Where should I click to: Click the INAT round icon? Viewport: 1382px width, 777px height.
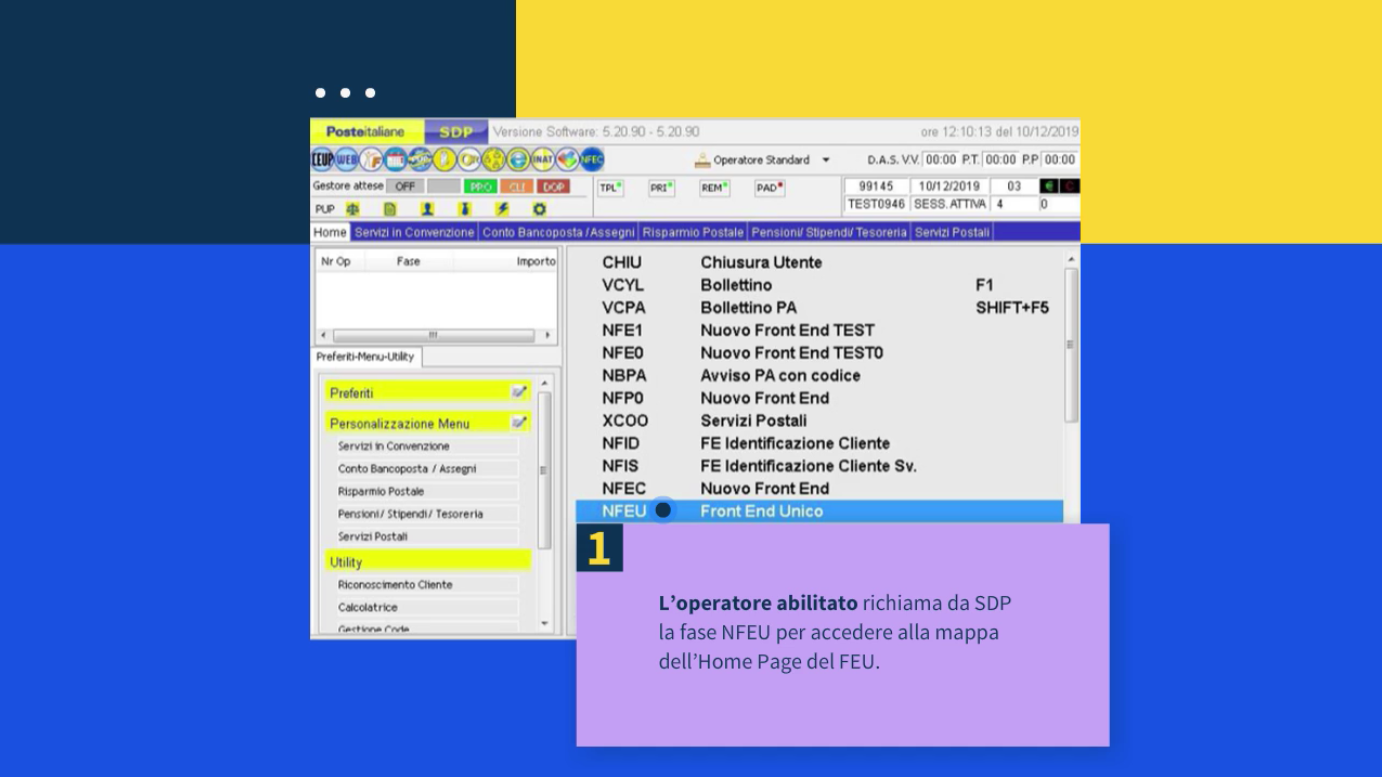tap(543, 160)
